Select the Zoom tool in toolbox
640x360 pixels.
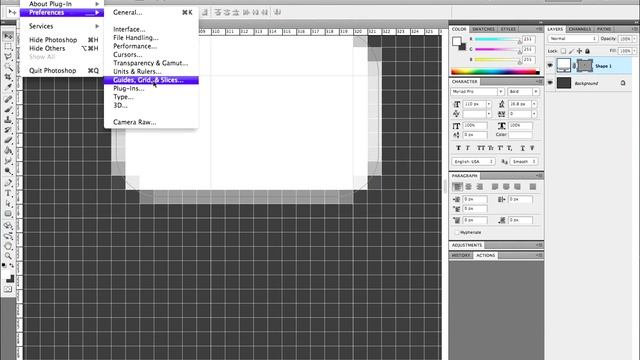coord(8,256)
